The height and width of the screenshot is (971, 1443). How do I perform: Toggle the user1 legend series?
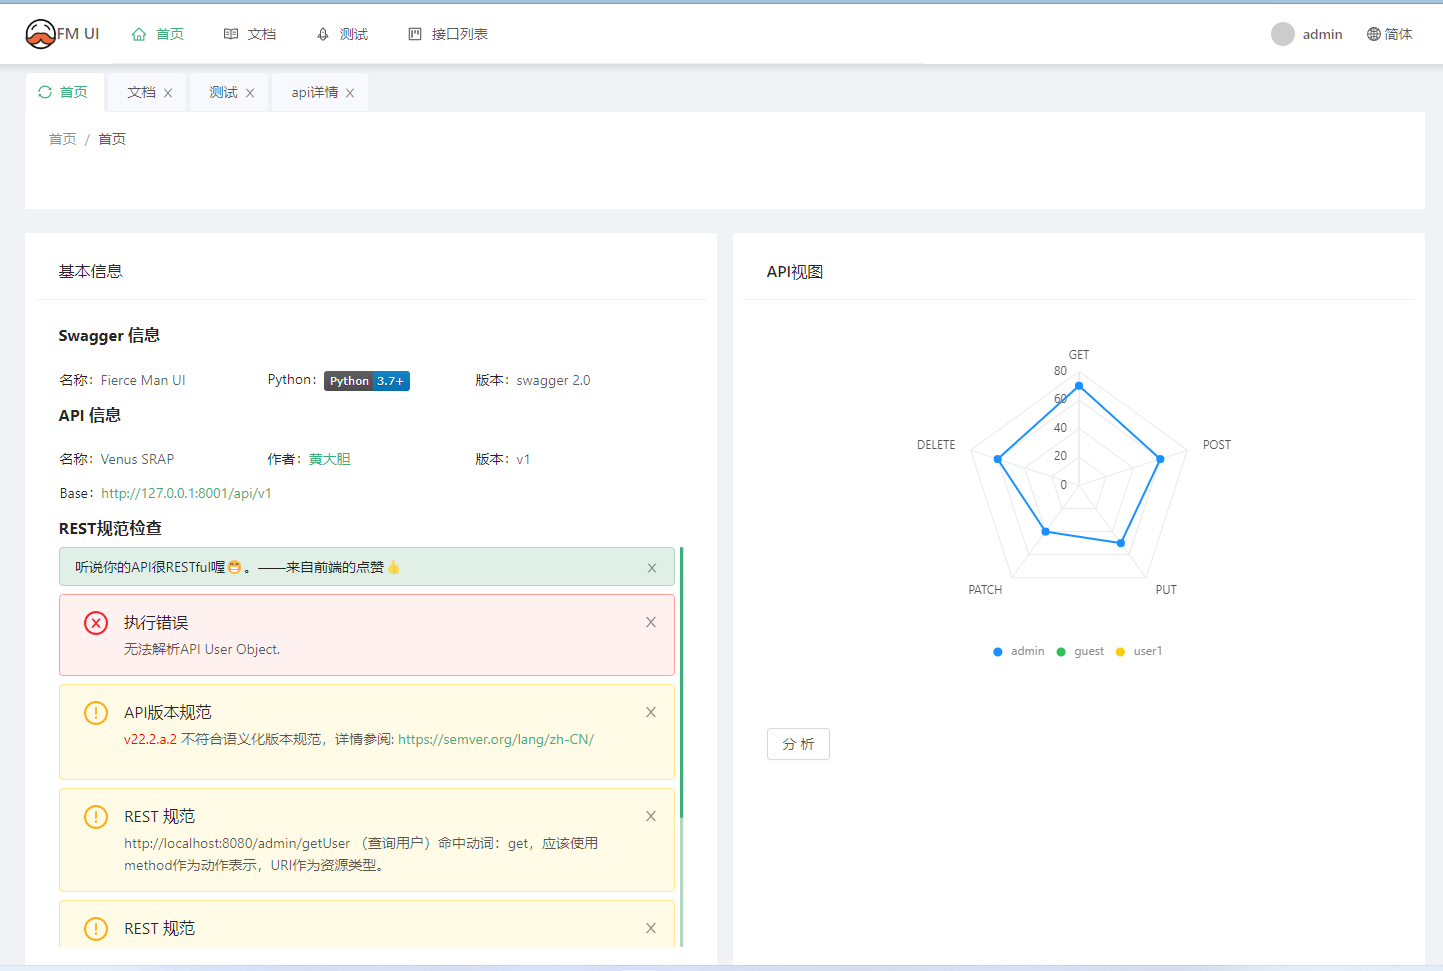pyautogui.click(x=1138, y=651)
